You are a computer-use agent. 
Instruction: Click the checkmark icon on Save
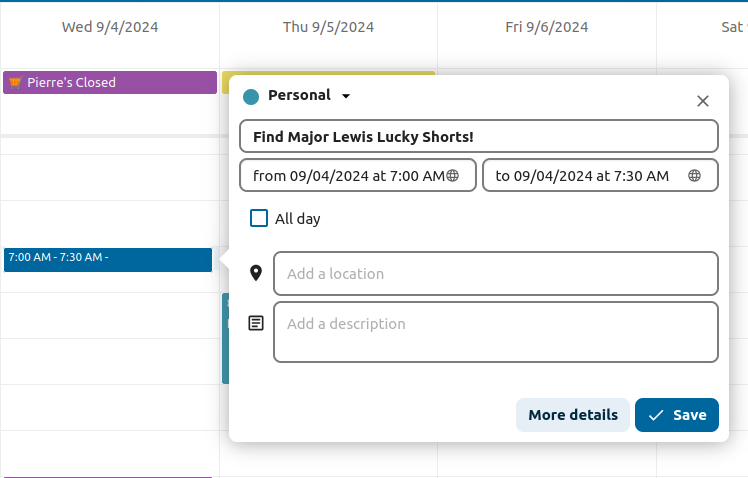[x=656, y=415]
